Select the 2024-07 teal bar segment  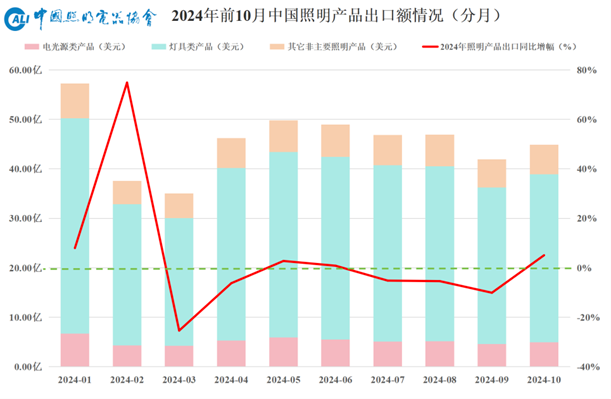388,254
